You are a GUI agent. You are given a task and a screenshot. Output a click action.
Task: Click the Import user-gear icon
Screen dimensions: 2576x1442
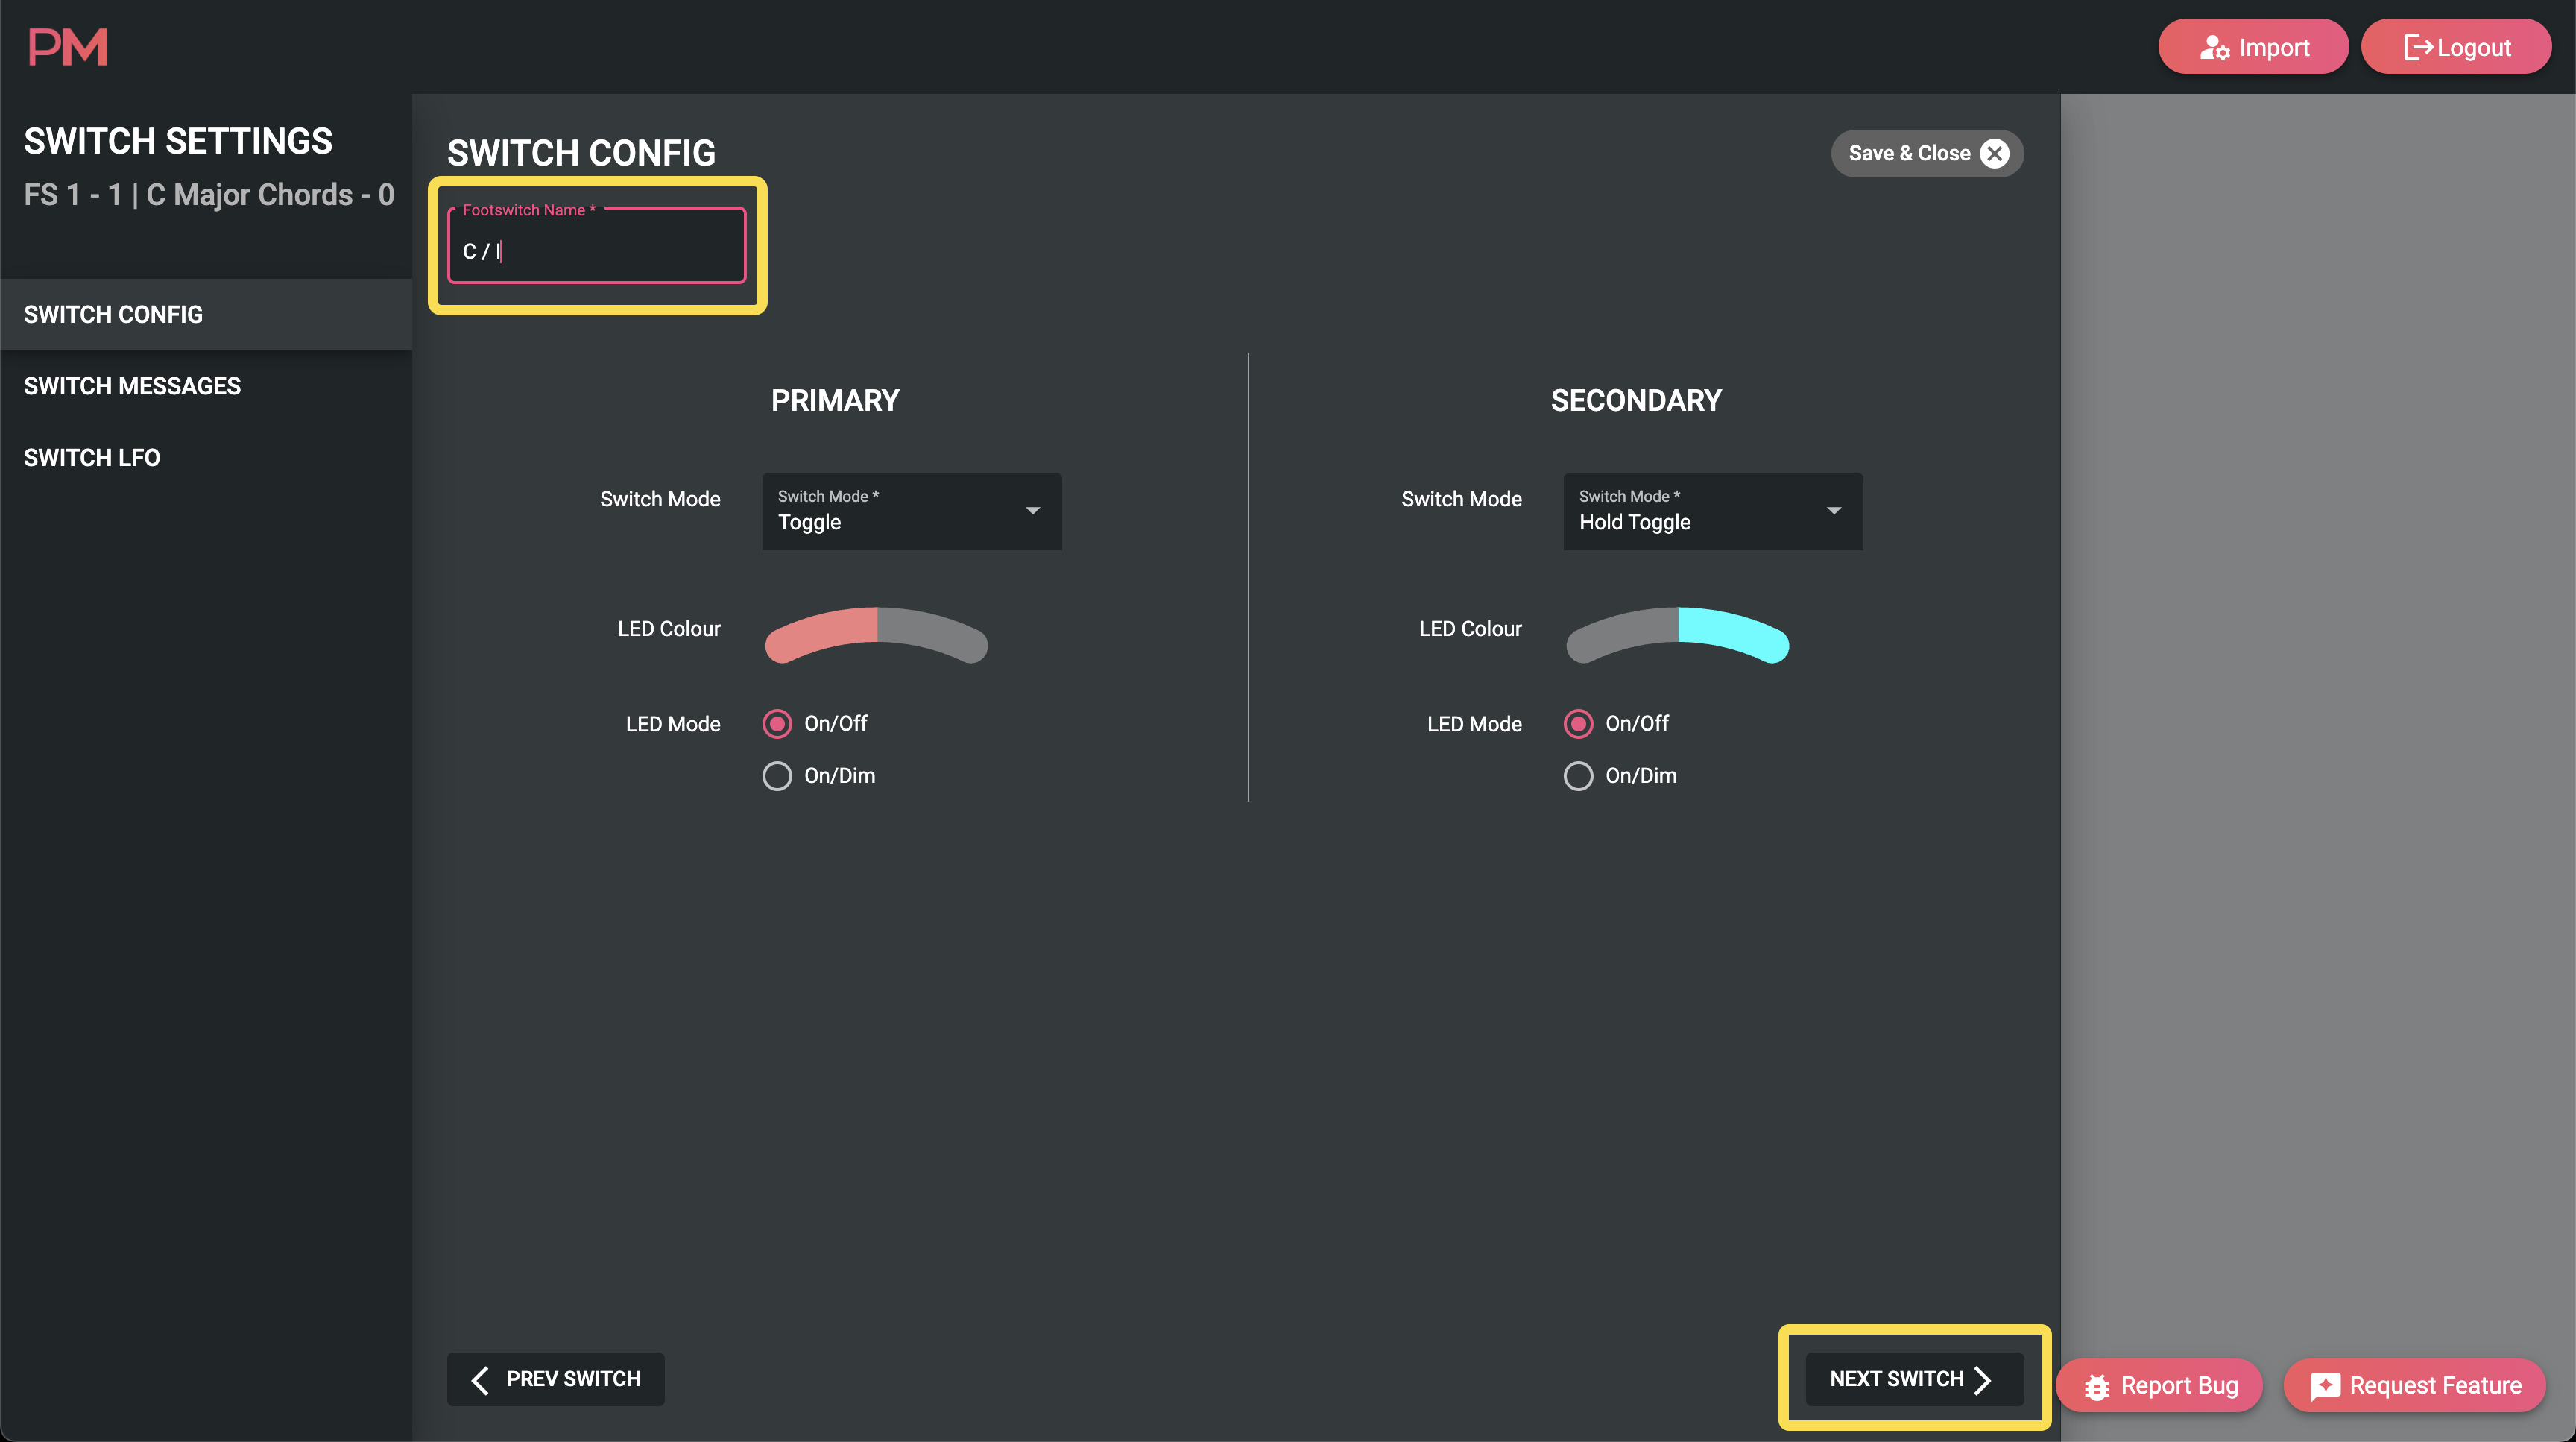tap(2215, 48)
